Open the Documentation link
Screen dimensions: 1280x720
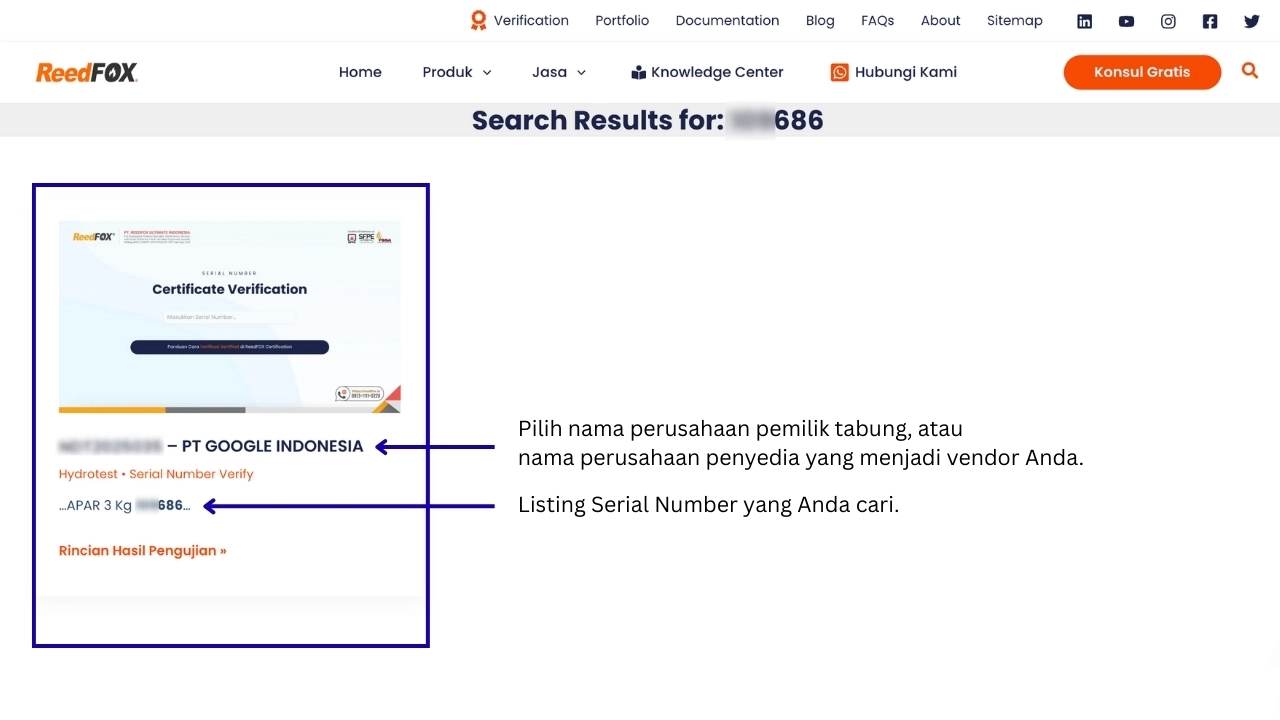(x=727, y=20)
